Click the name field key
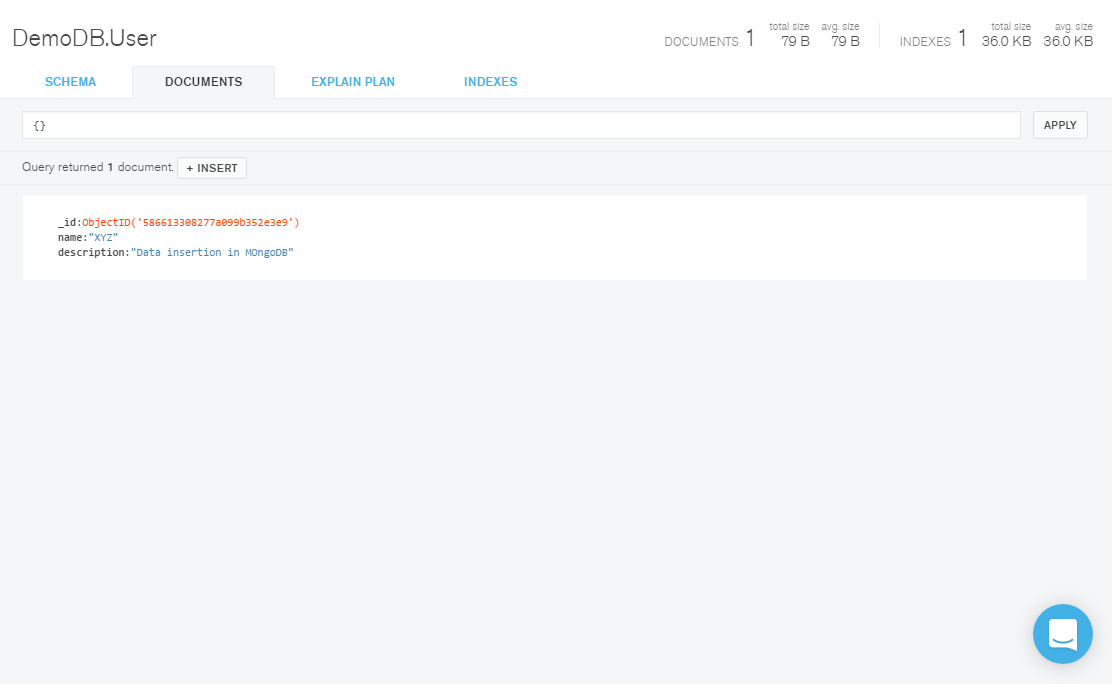This screenshot has width=1112, height=684. [x=70, y=237]
